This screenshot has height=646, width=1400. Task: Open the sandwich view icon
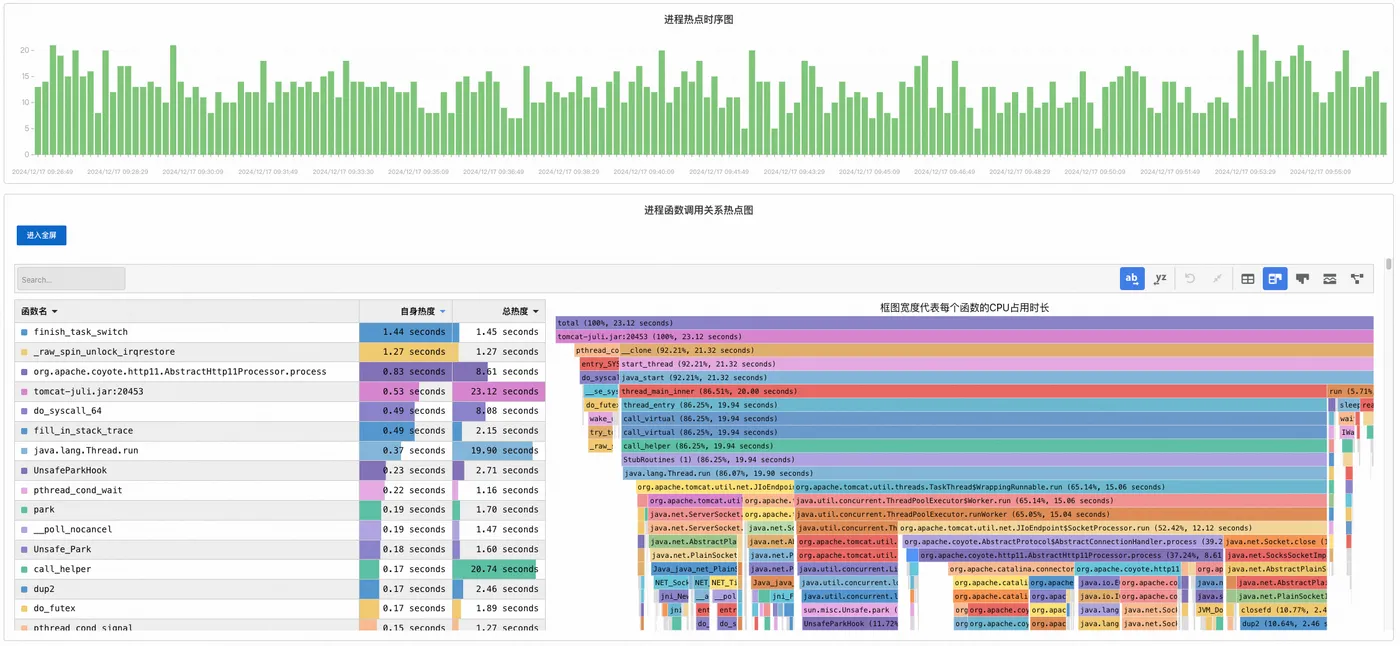[x=1329, y=279]
